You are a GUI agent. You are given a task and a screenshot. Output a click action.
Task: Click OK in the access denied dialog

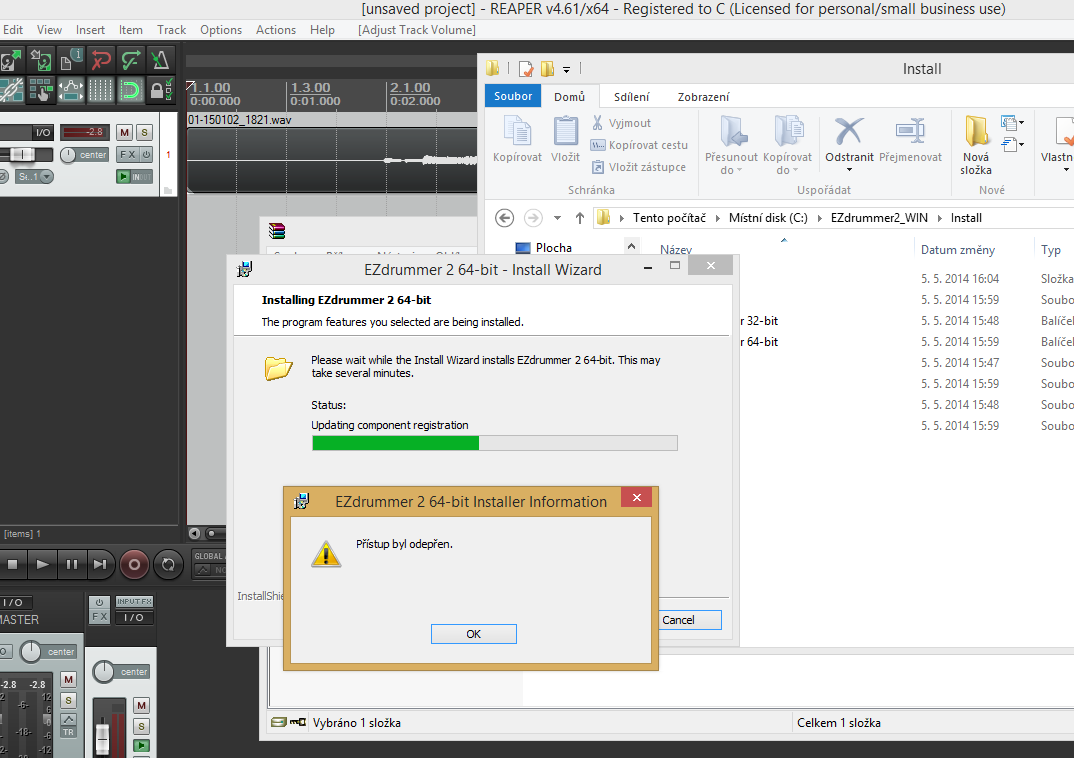(x=473, y=634)
